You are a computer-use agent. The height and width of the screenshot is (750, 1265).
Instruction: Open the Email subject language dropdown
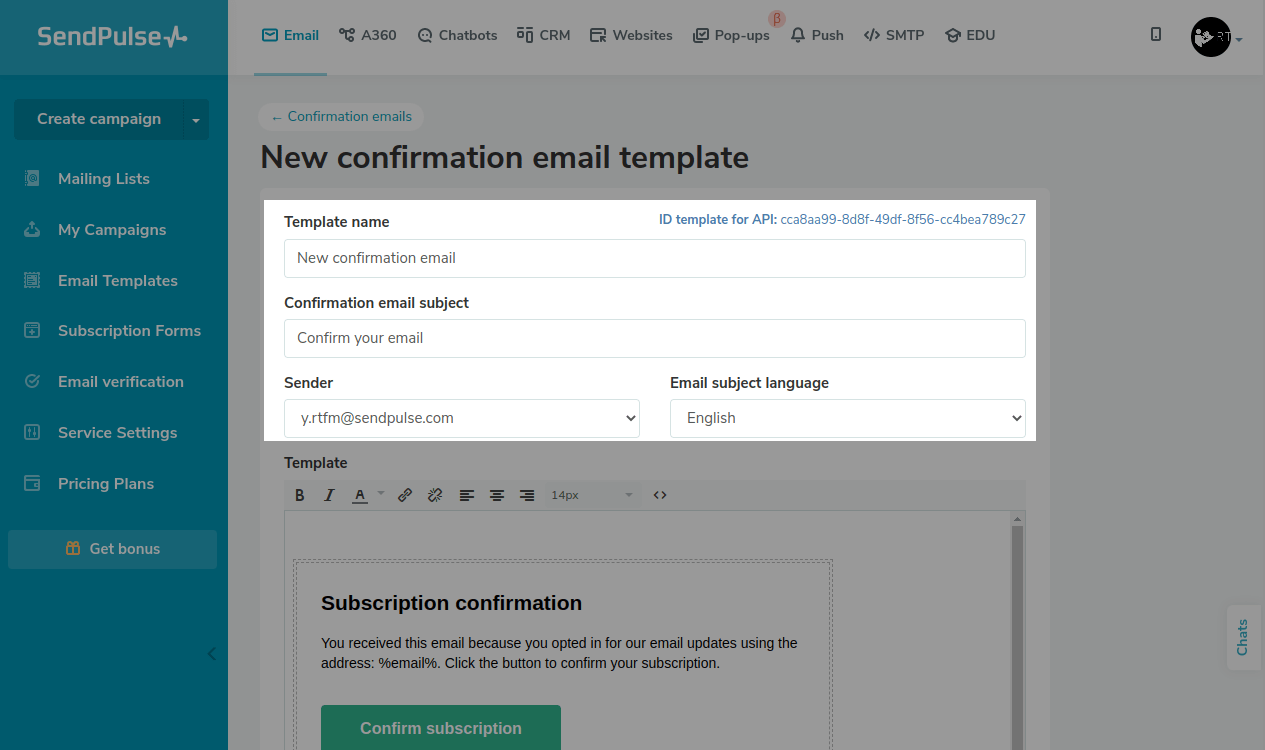pyautogui.click(x=847, y=418)
